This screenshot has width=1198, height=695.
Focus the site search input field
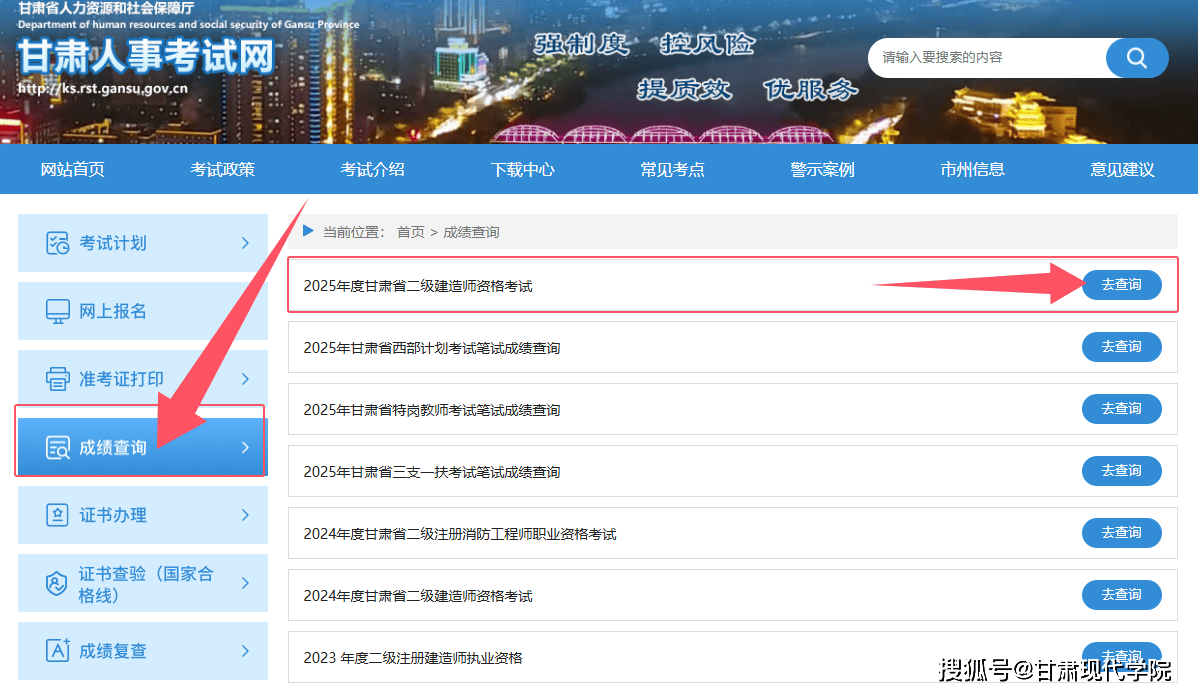coord(985,58)
